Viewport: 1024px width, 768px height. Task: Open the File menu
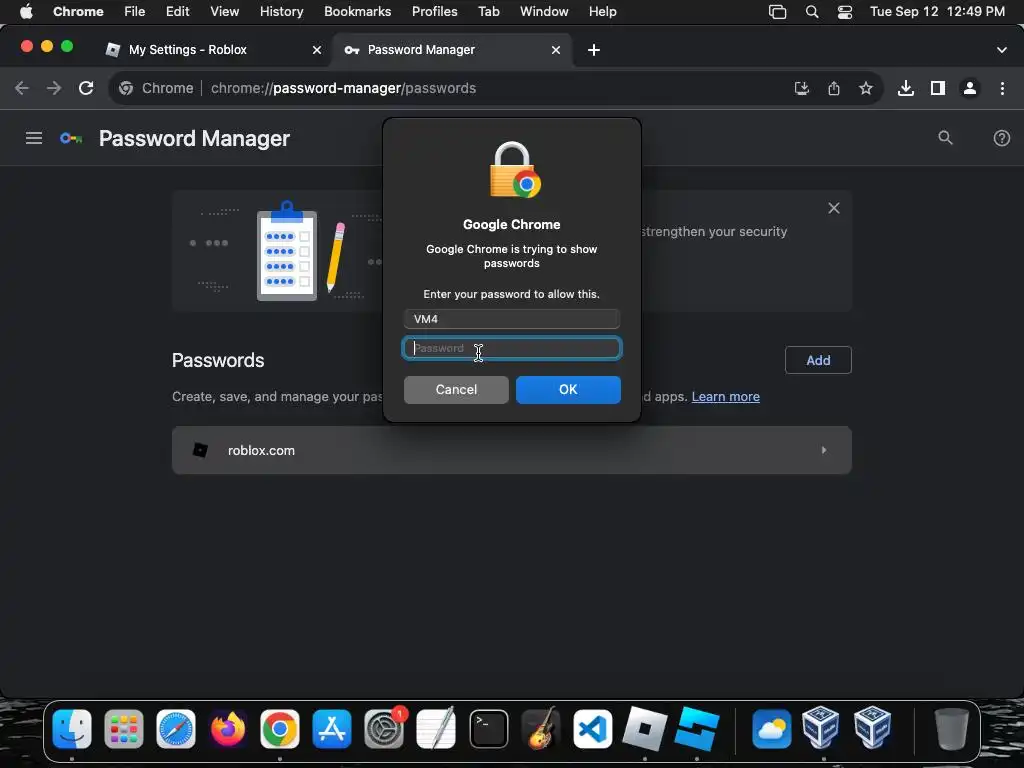(135, 12)
